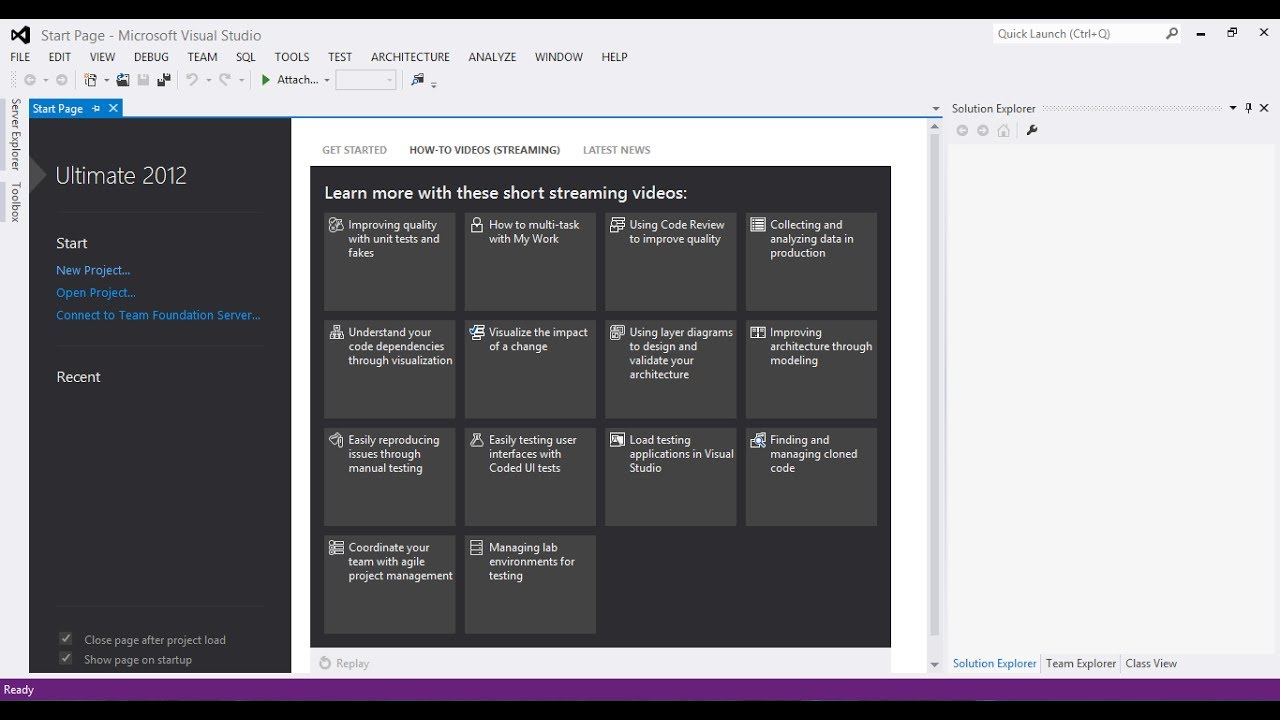Image resolution: width=1280 pixels, height=720 pixels.
Task: Click the Visual Studio logo icon
Action: (x=20, y=35)
